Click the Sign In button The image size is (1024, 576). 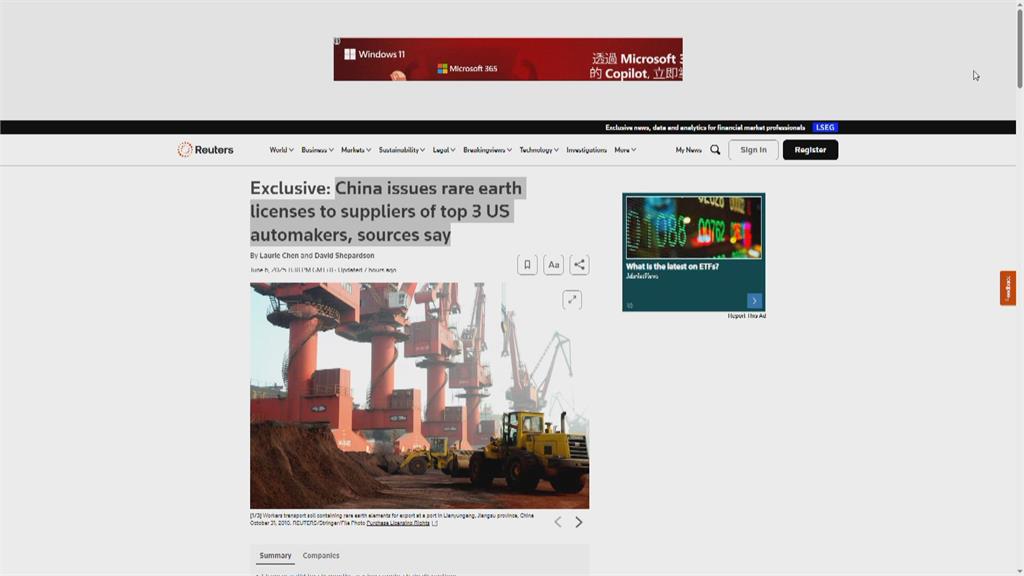click(753, 150)
